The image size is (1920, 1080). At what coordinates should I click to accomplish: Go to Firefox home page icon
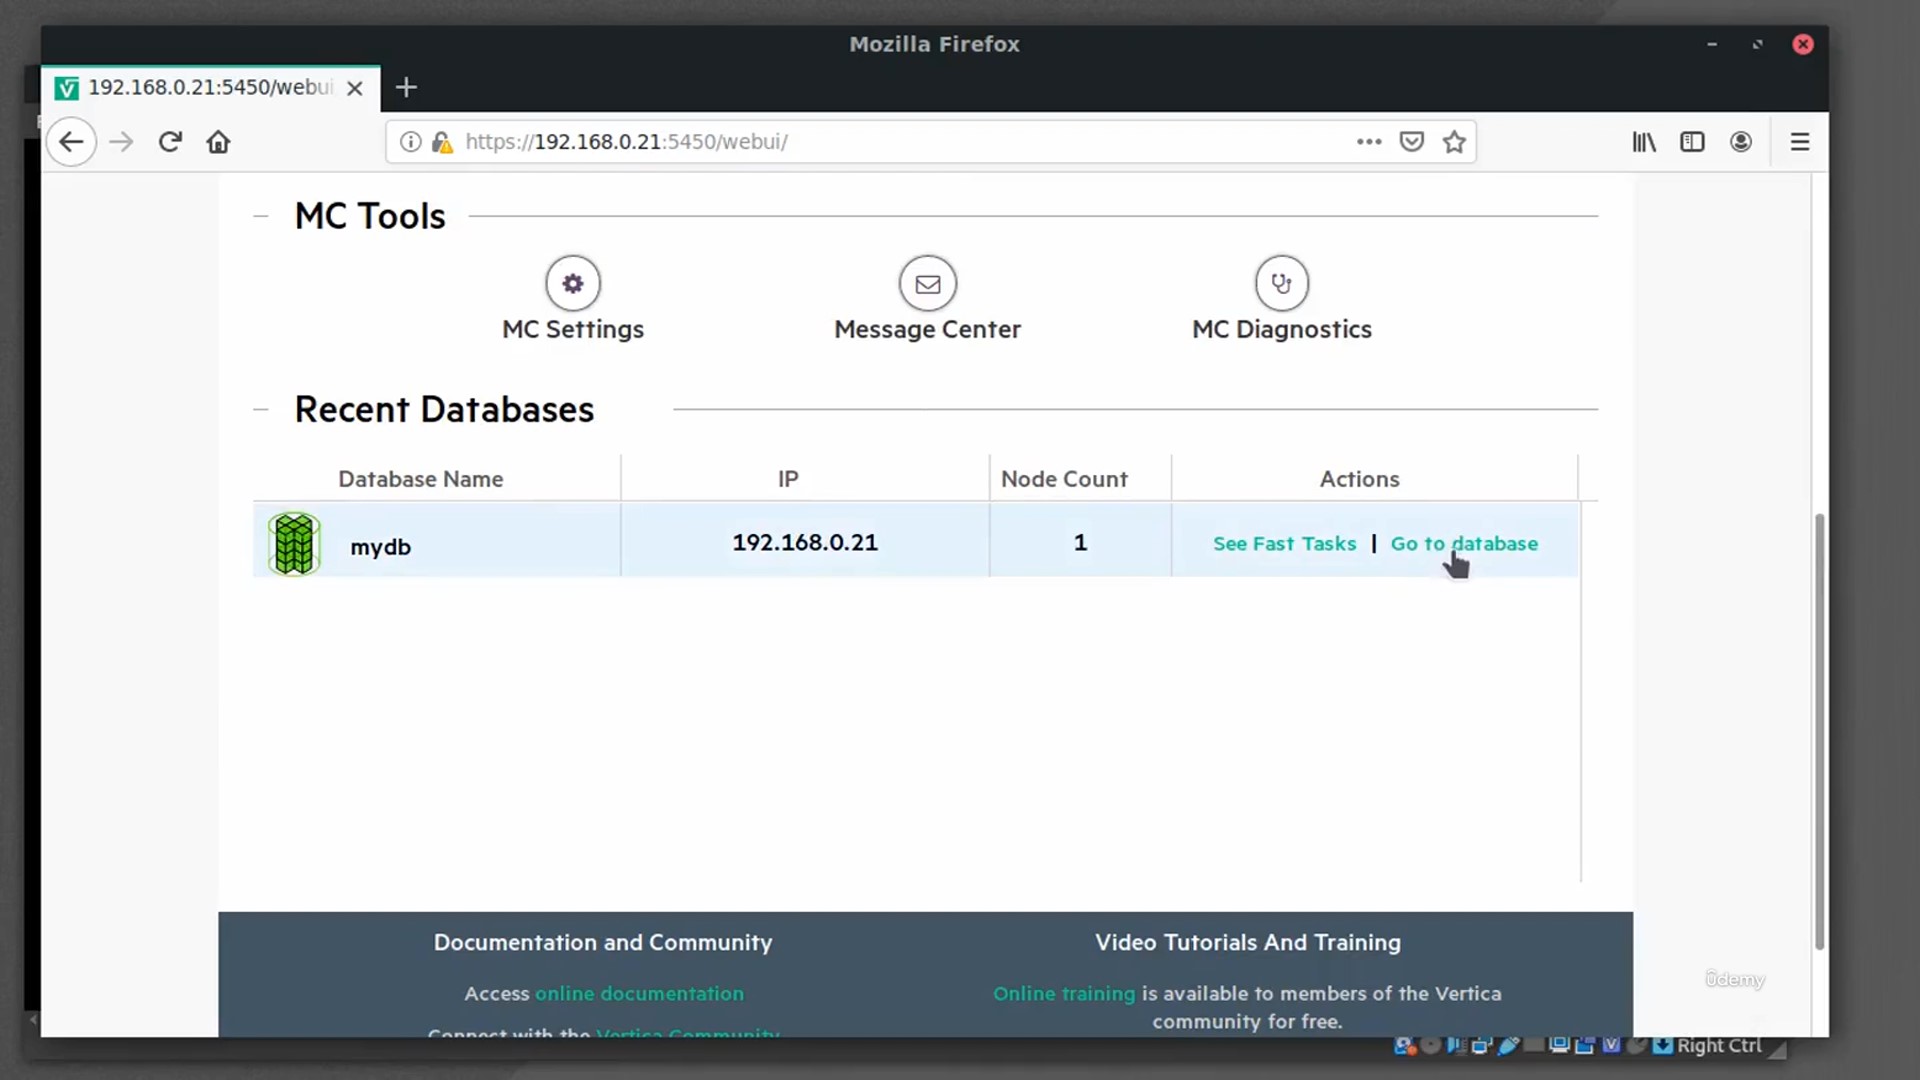(x=218, y=142)
